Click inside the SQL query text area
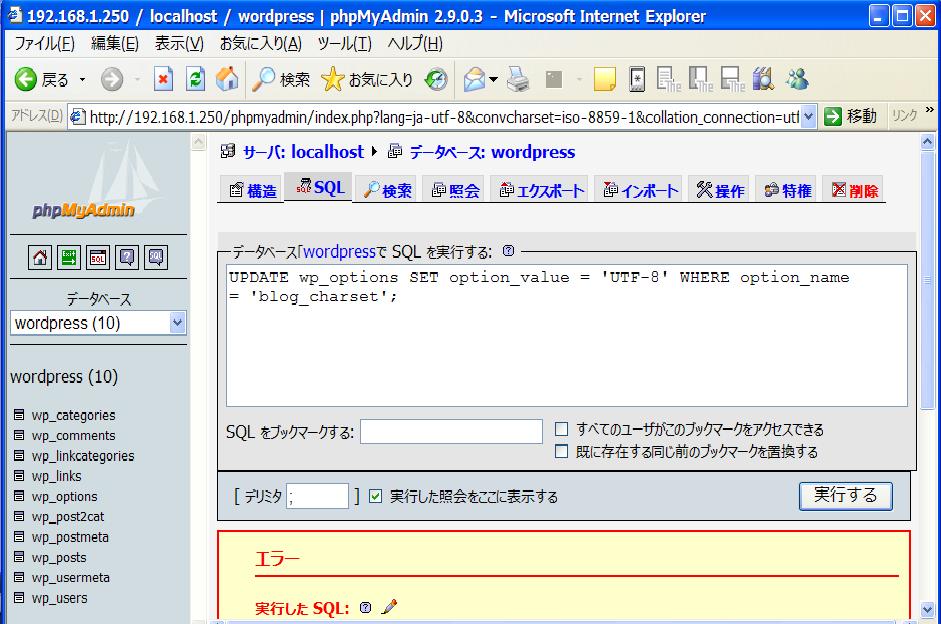 coord(567,335)
